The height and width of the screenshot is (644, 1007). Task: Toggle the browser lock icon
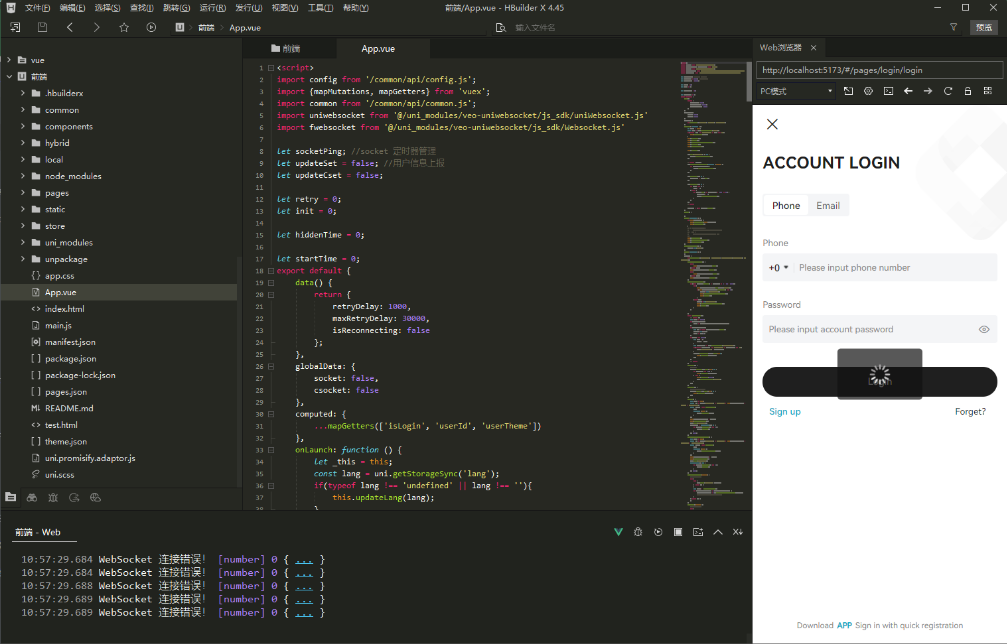[968, 91]
